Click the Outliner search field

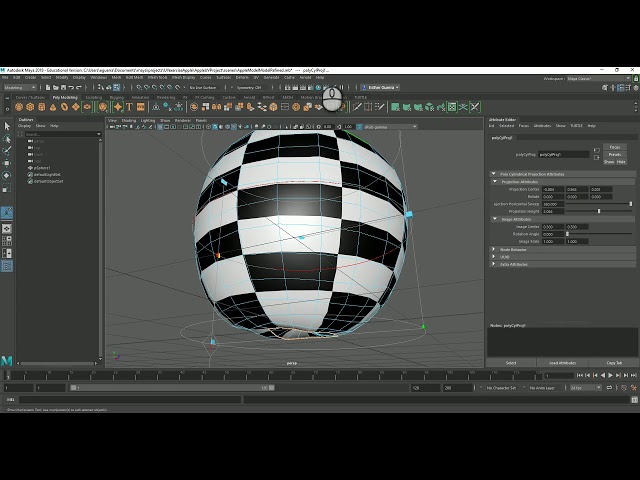coord(62,134)
